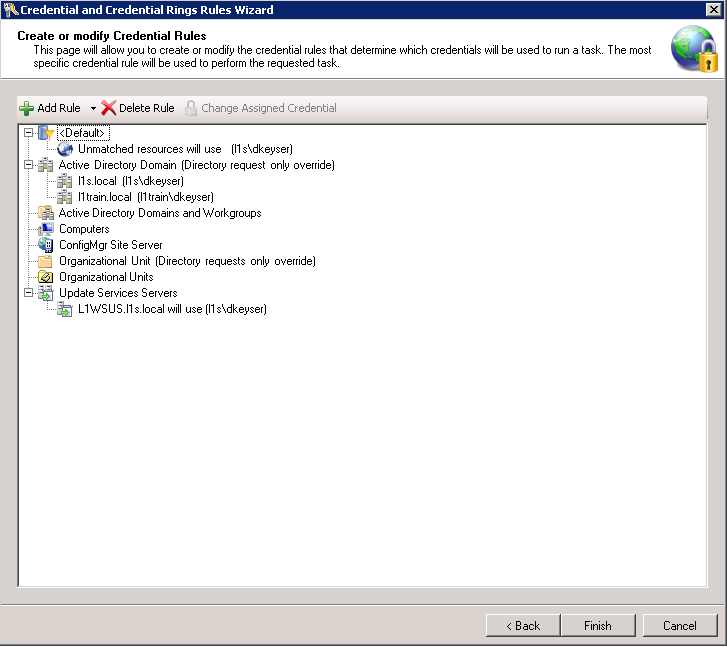Click the Add Rule toolbar label
The height and width of the screenshot is (647, 727).
[x=58, y=108]
